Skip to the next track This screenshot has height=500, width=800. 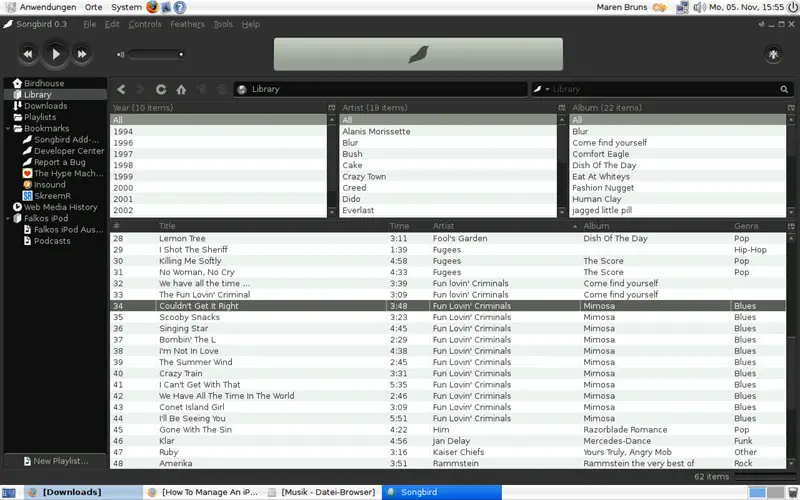tap(82, 54)
